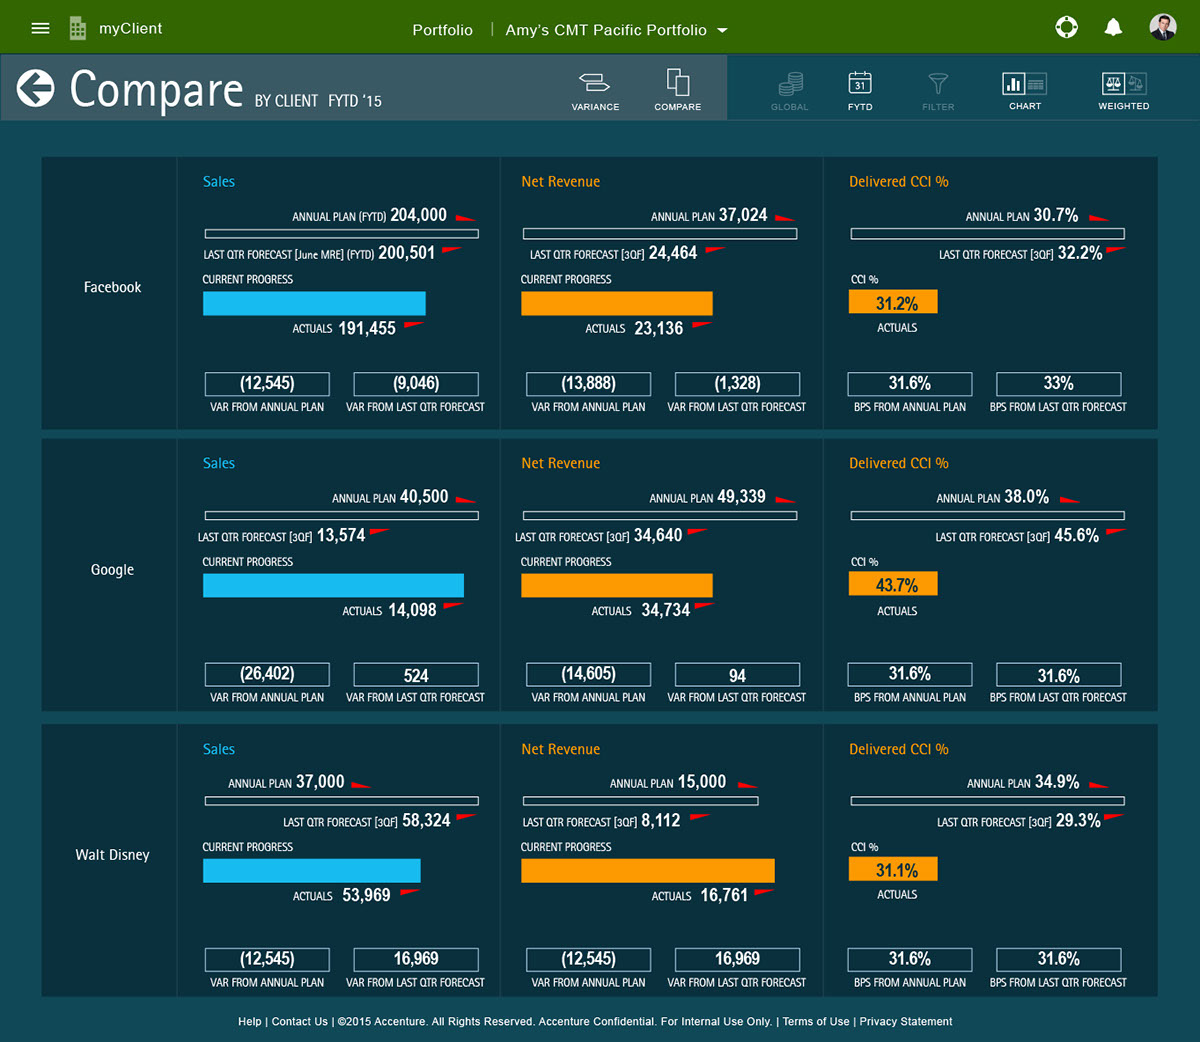Click the flag beside Disney CCI 34.9%

tap(1099, 785)
